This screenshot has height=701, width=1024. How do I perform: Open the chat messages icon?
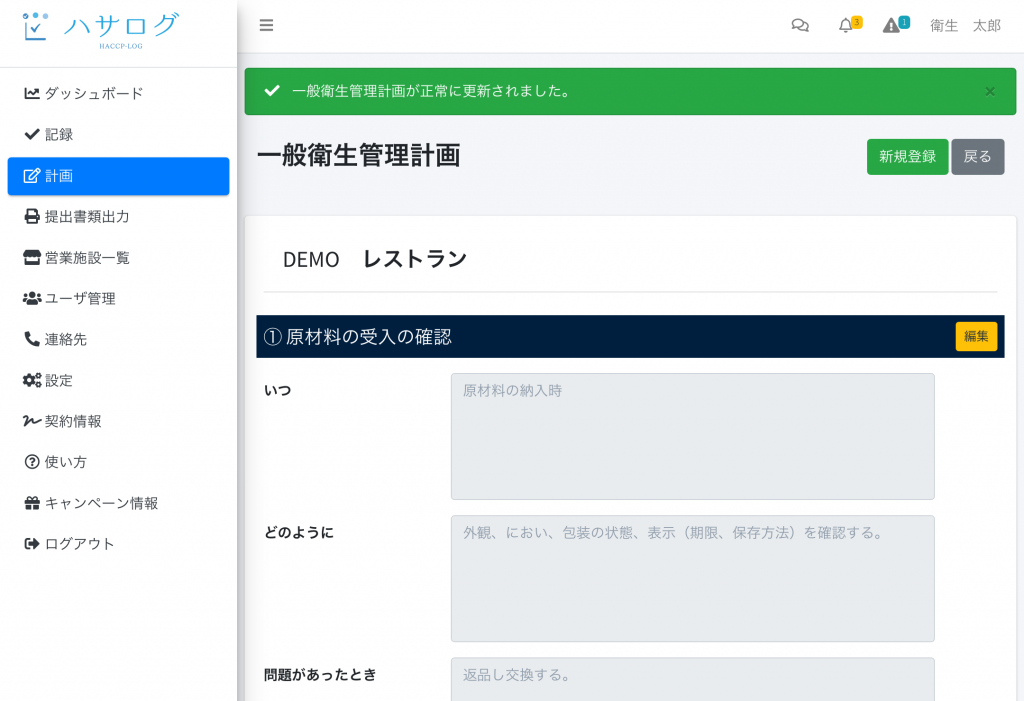tap(800, 25)
